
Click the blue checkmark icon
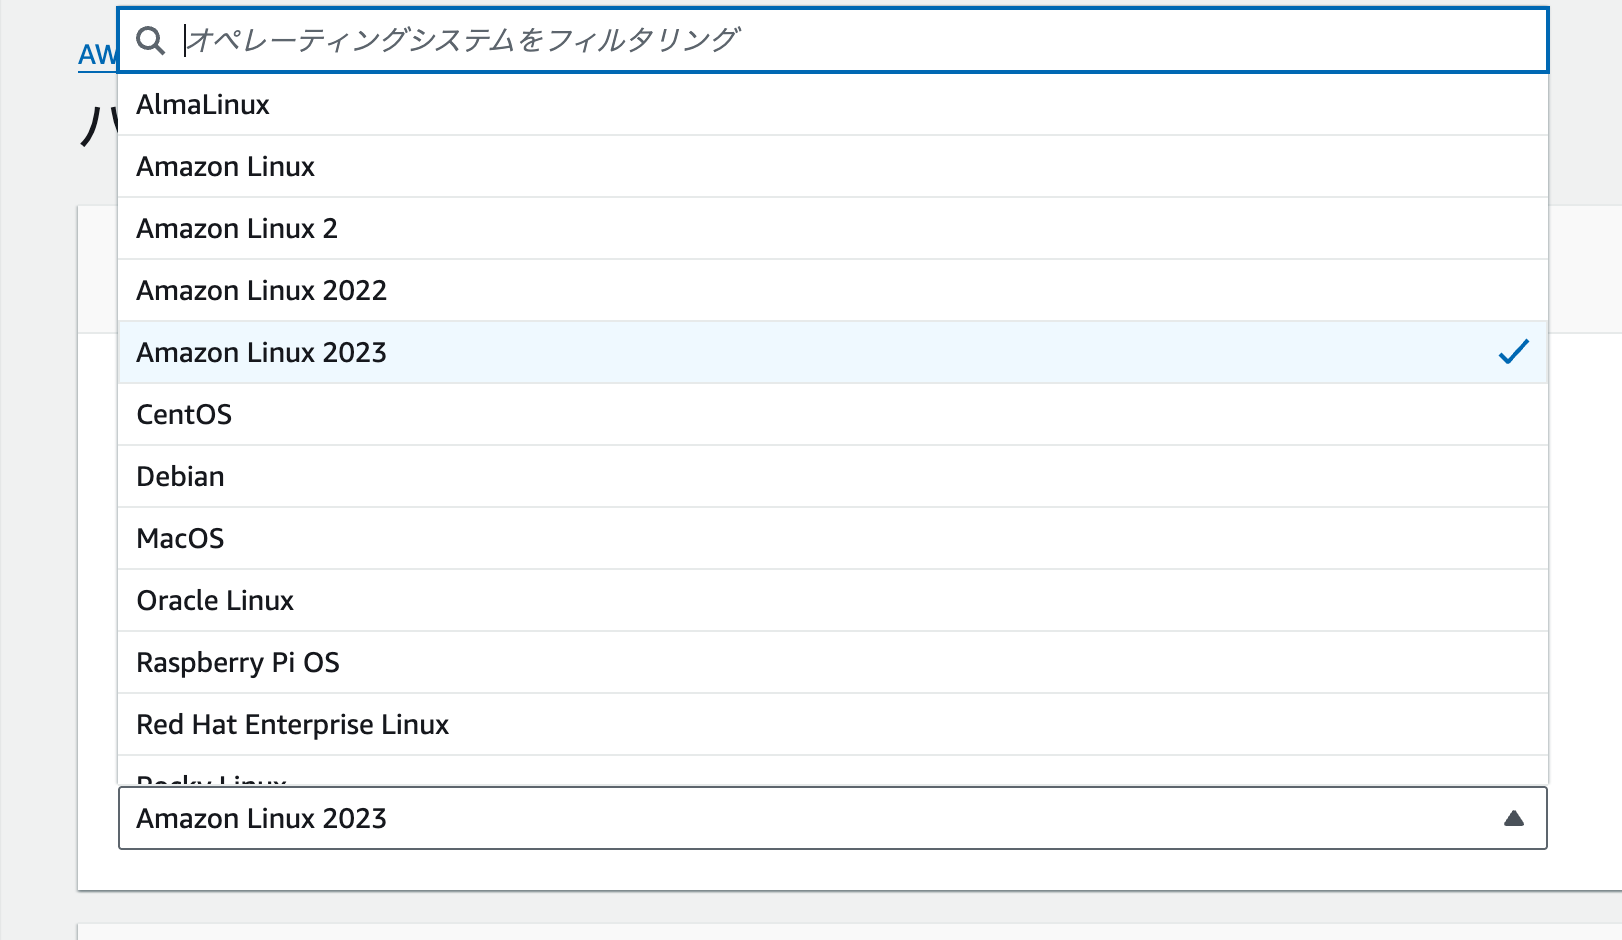tap(1513, 352)
